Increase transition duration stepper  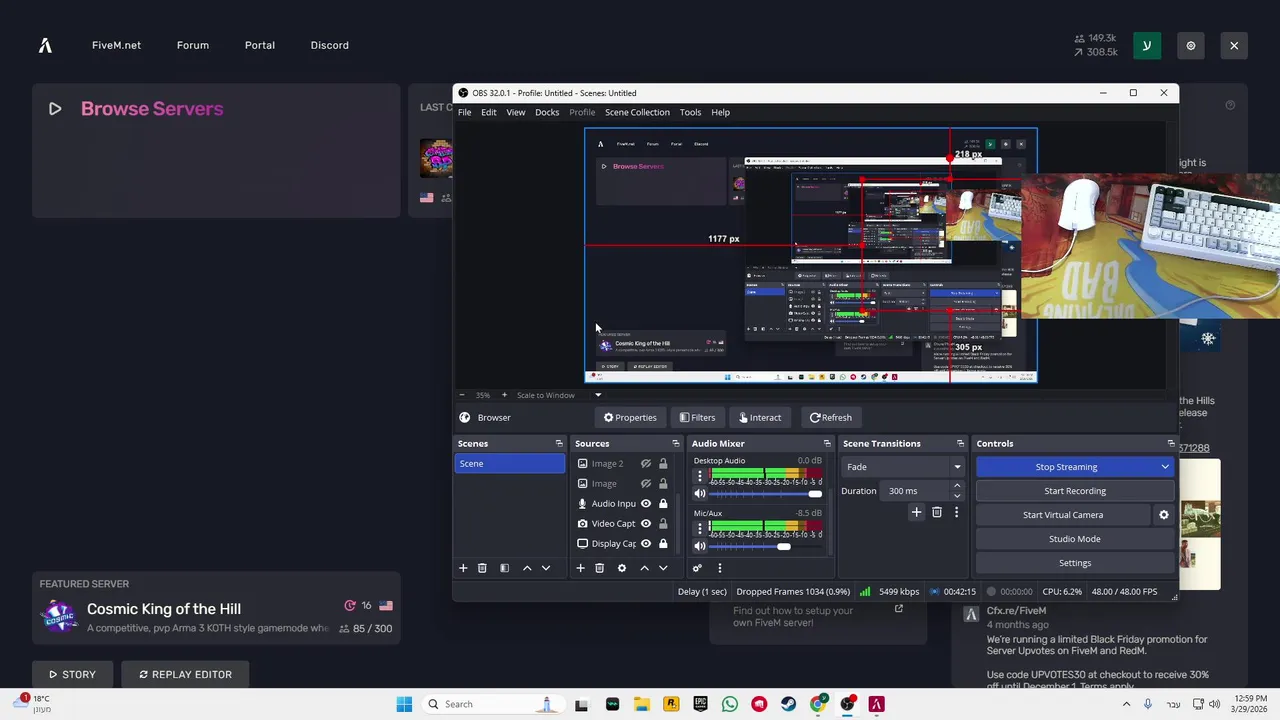coord(957,486)
